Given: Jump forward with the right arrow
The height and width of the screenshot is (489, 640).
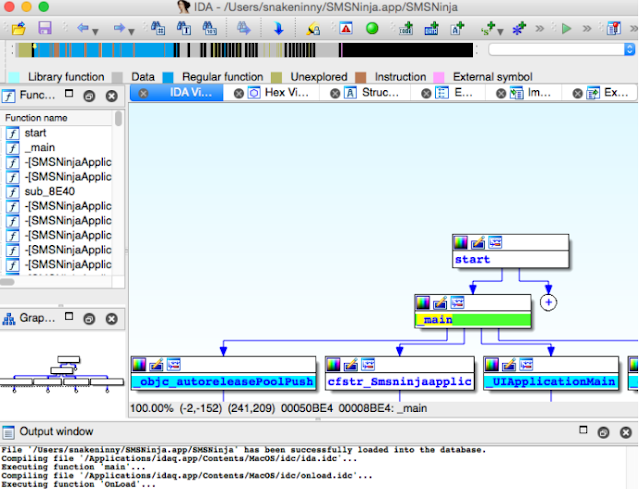Looking at the screenshot, I should [119, 28].
